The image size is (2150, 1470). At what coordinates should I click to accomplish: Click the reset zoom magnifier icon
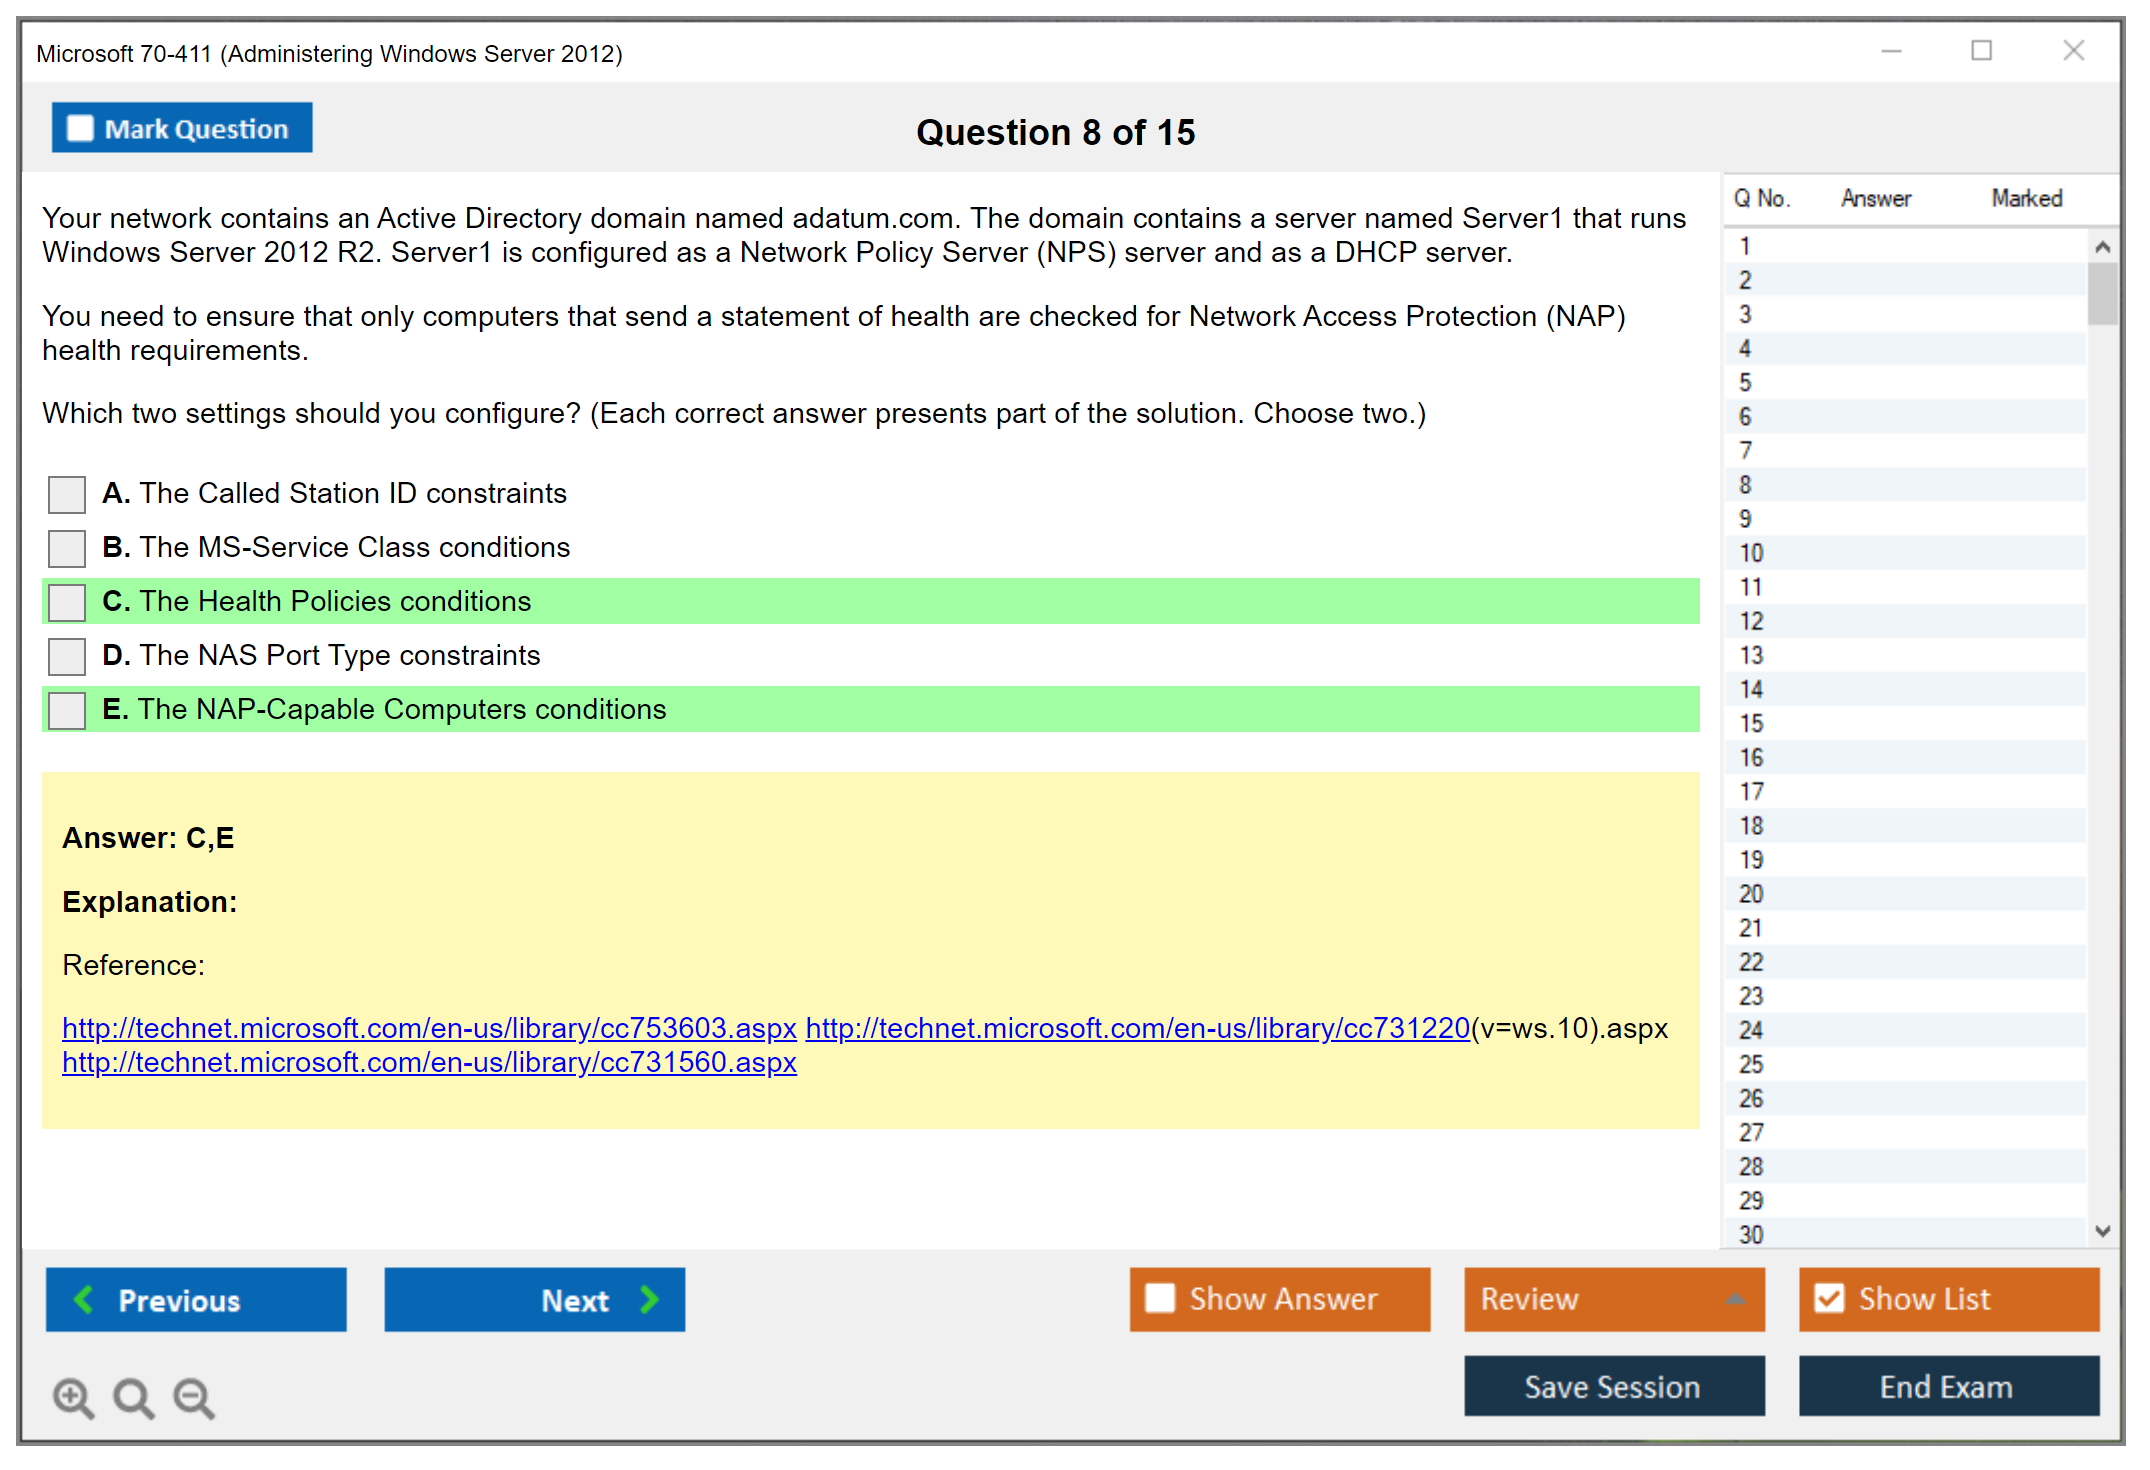(133, 1397)
